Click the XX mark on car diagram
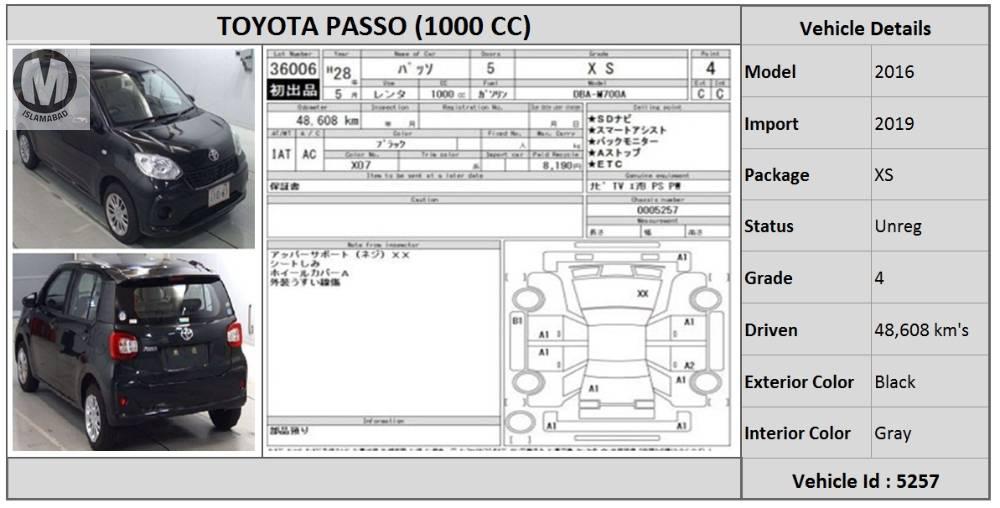This screenshot has height=508, width=1000. coord(642,294)
